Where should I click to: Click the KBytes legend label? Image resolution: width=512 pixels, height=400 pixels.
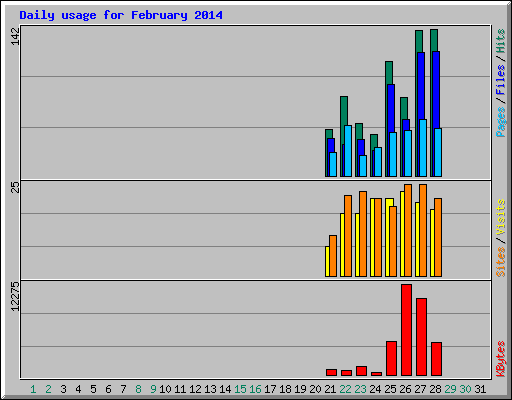tap(500, 359)
